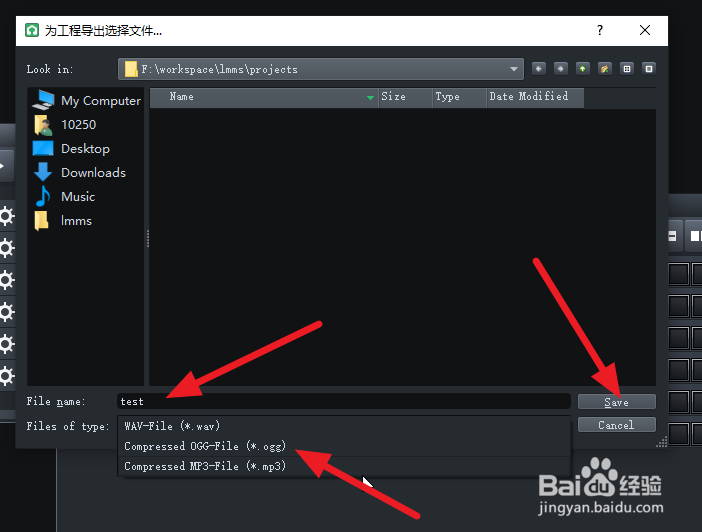Click the Save button

[x=616, y=402]
